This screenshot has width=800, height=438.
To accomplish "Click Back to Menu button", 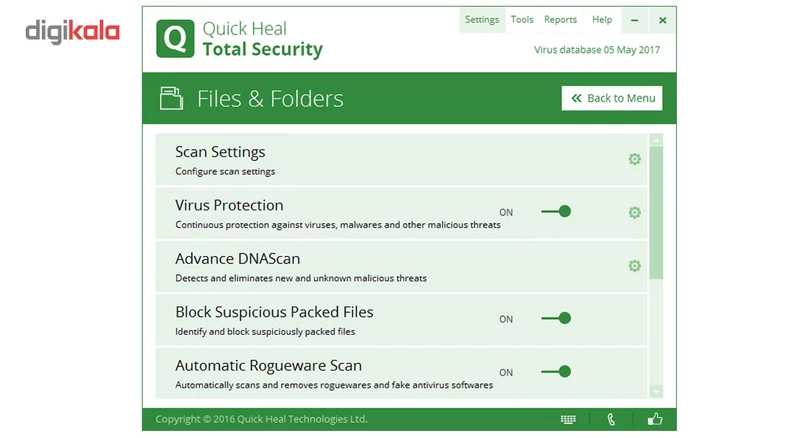I will tap(612, 98).
